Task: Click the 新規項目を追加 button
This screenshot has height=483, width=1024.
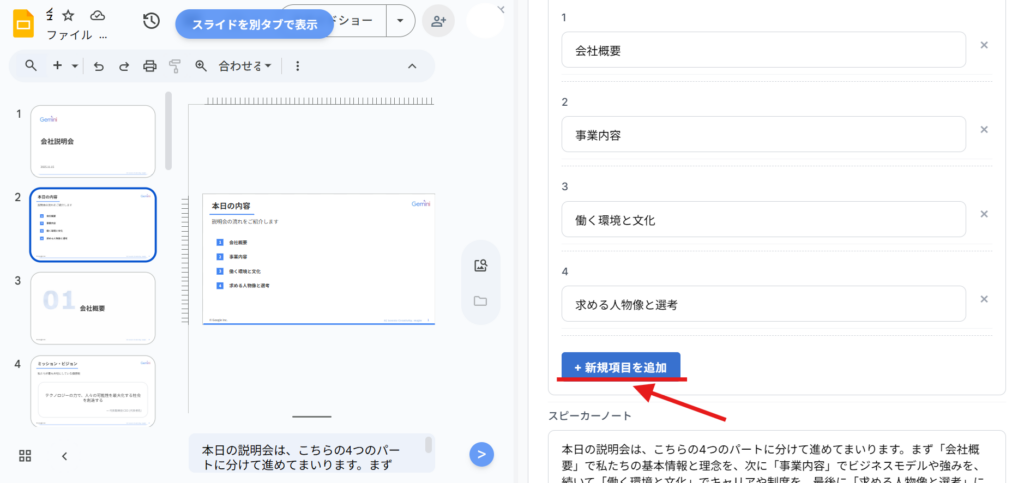Action: (x=620, y=367)
